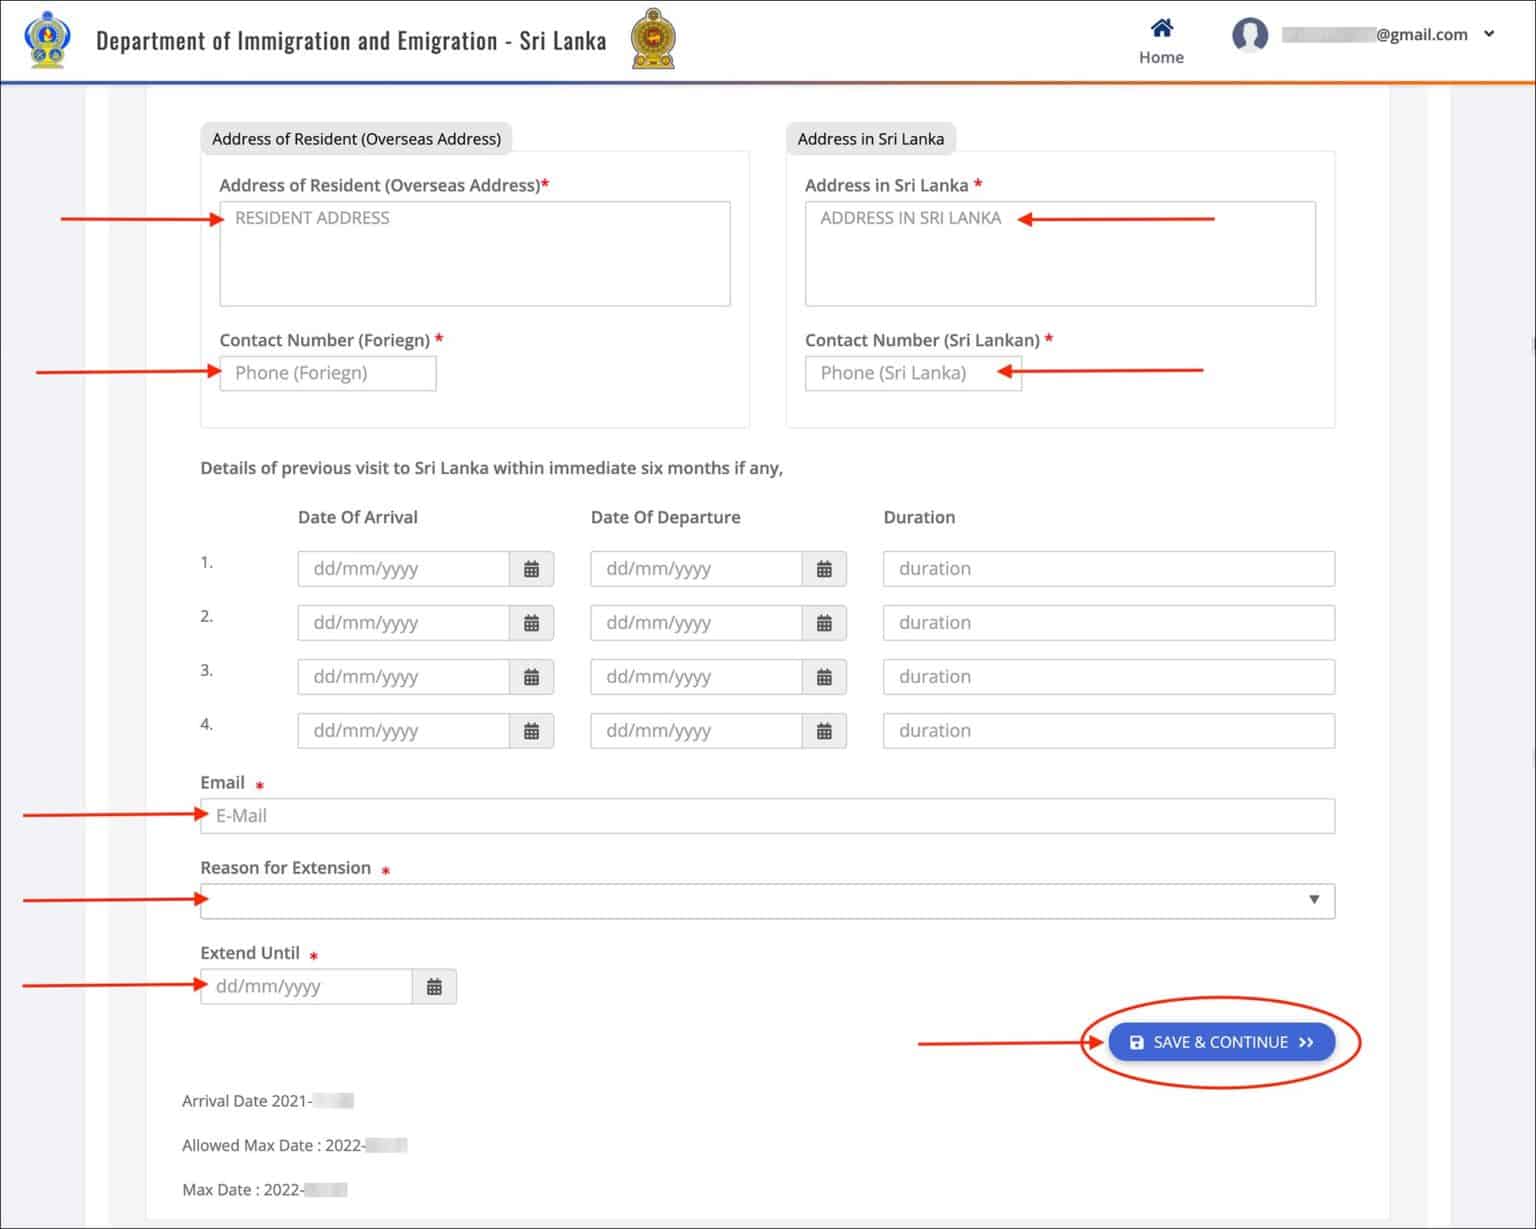Click the Home house icon

1161,27
